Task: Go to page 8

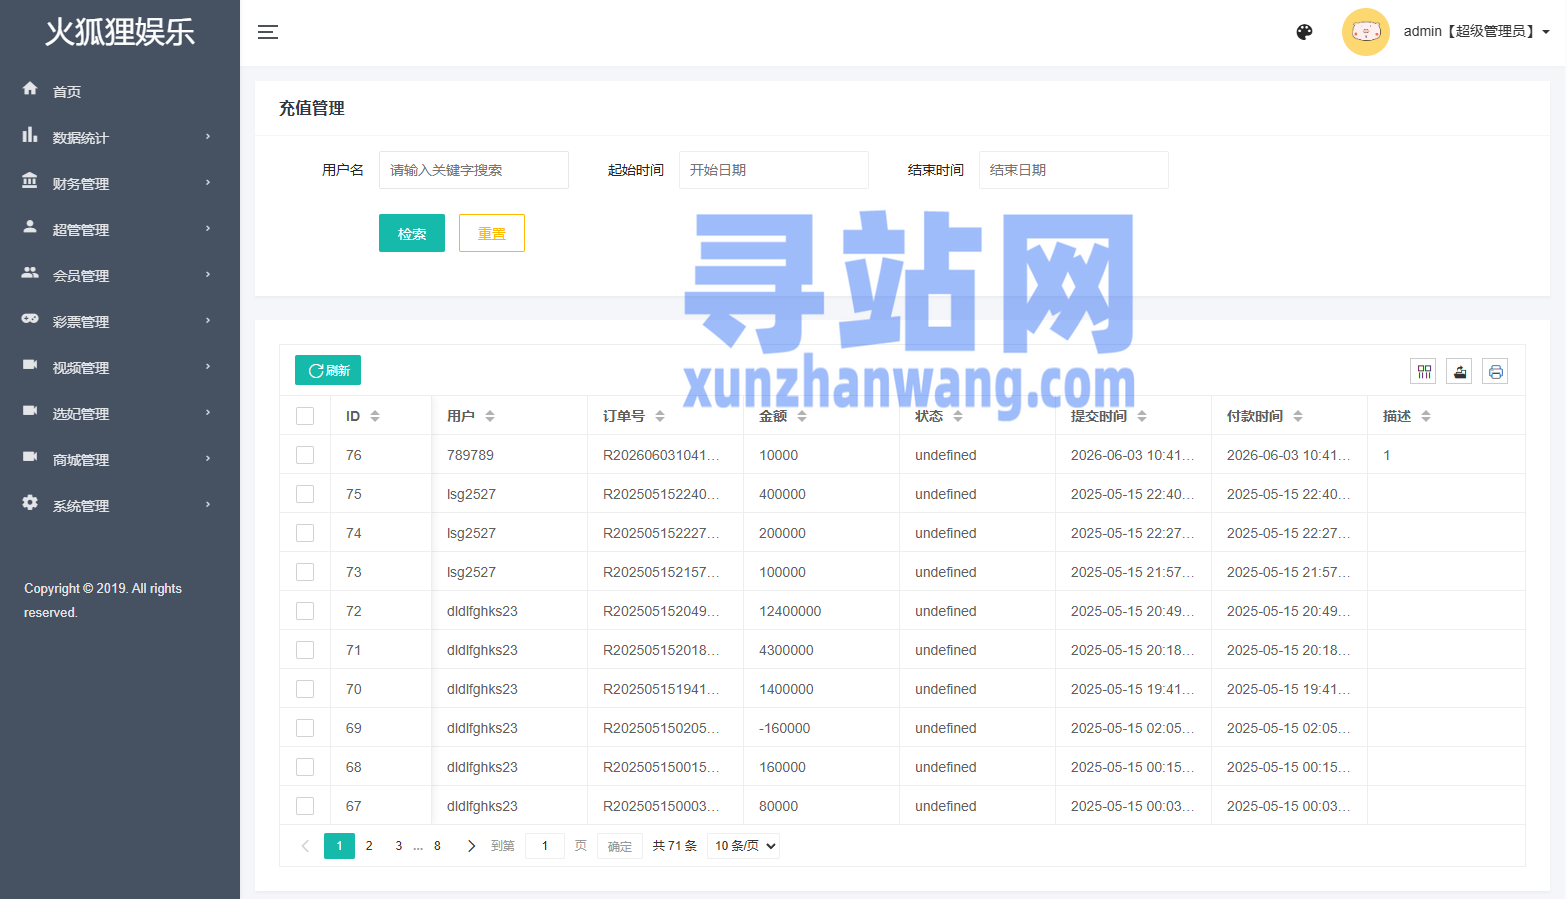Action: coord(437,846)
